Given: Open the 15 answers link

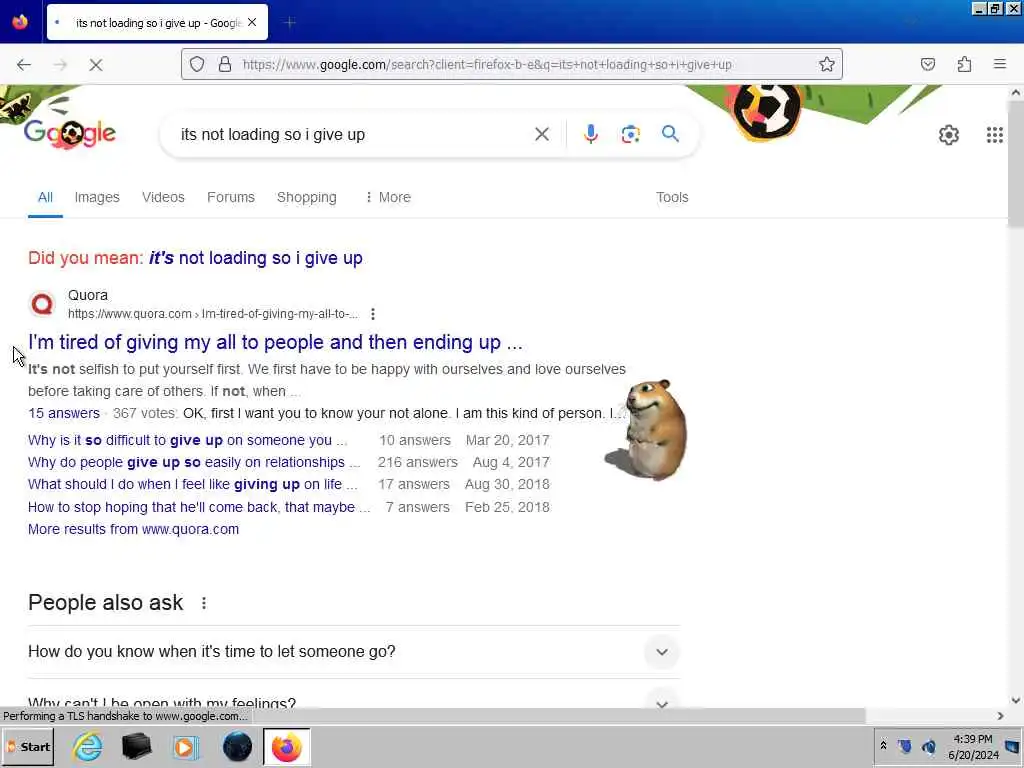Looking at the screenshot, I should pyautogui.click(x=64, y=413).
